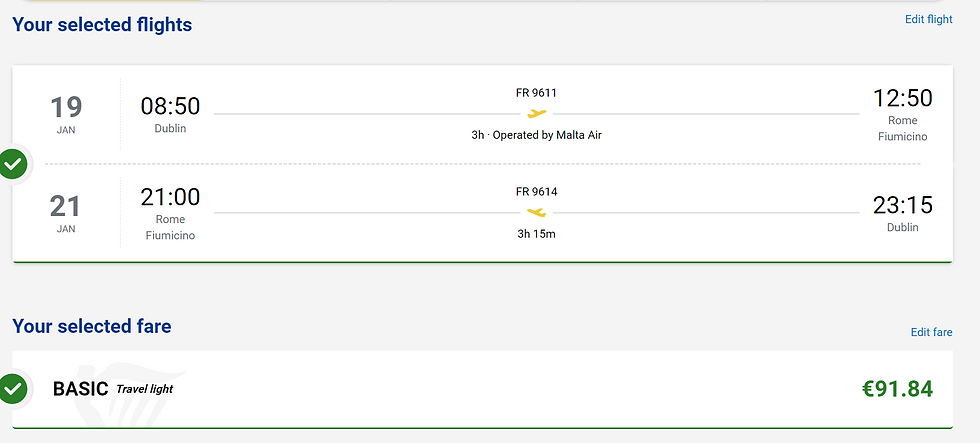Click the 3h 15m duration label
The height and width of the screenshot is (443, 980).
536,234
